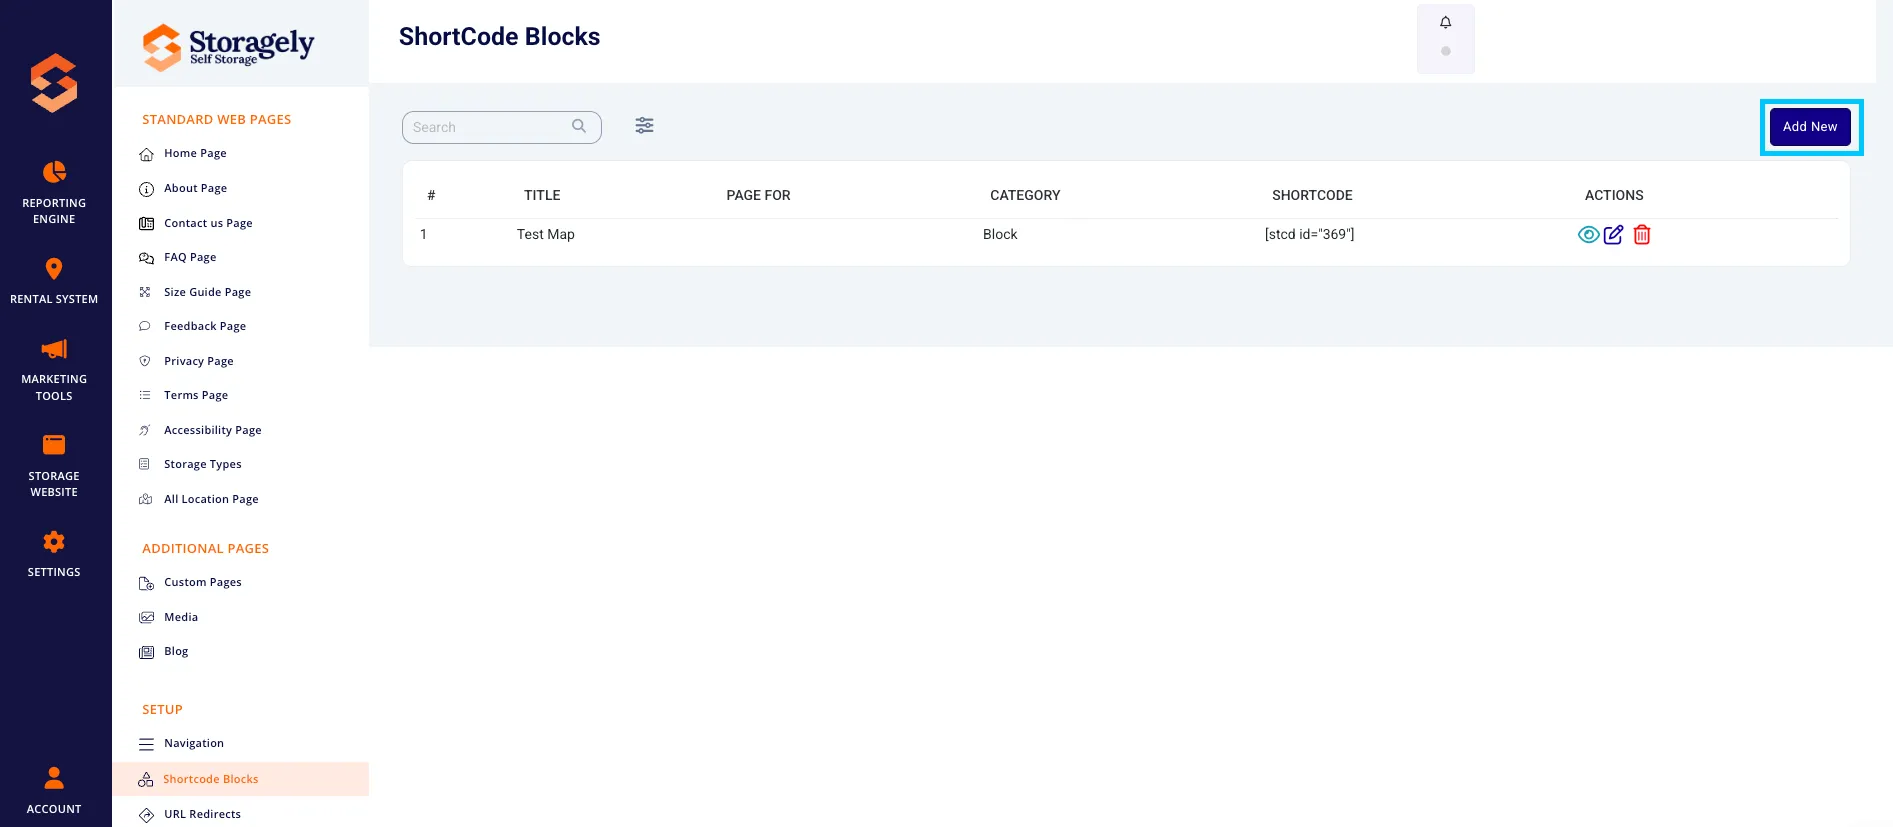The height and width of the screenshot is (827, 1893).
Task: Click the Storagely Self Storage logo
Action: pyautogui.click(x=228, y=46)
